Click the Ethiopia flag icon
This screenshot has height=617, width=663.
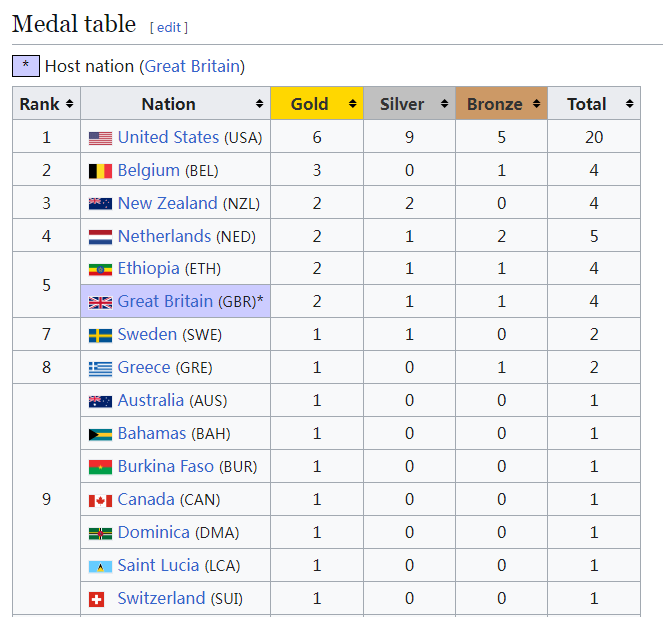[x=100, y=270]
